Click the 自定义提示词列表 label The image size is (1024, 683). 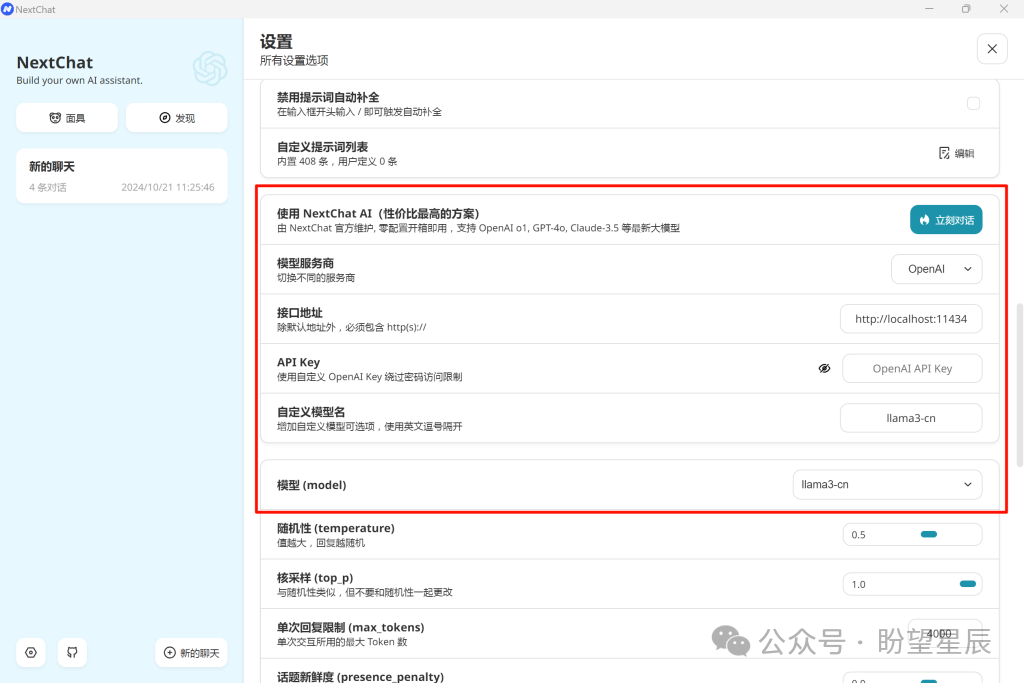coord(323,146)
